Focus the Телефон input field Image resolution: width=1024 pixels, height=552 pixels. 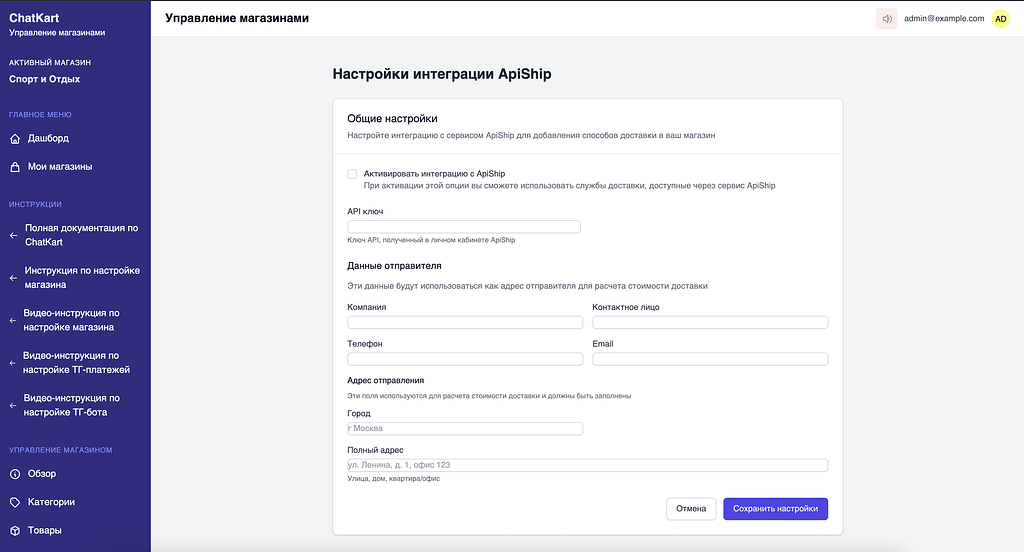point(465,359)
